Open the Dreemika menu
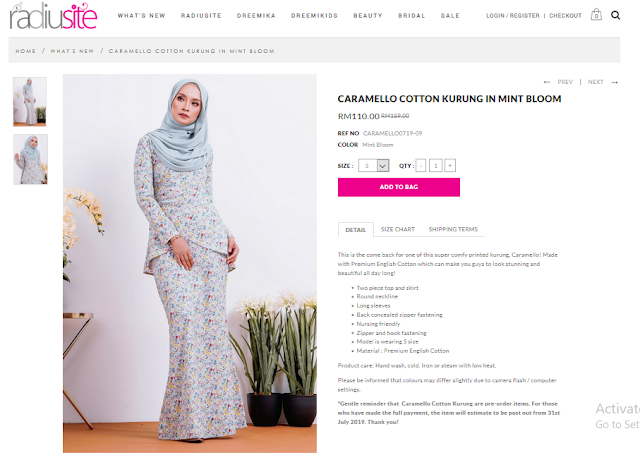640x455 pixels. tap(256, 16)
